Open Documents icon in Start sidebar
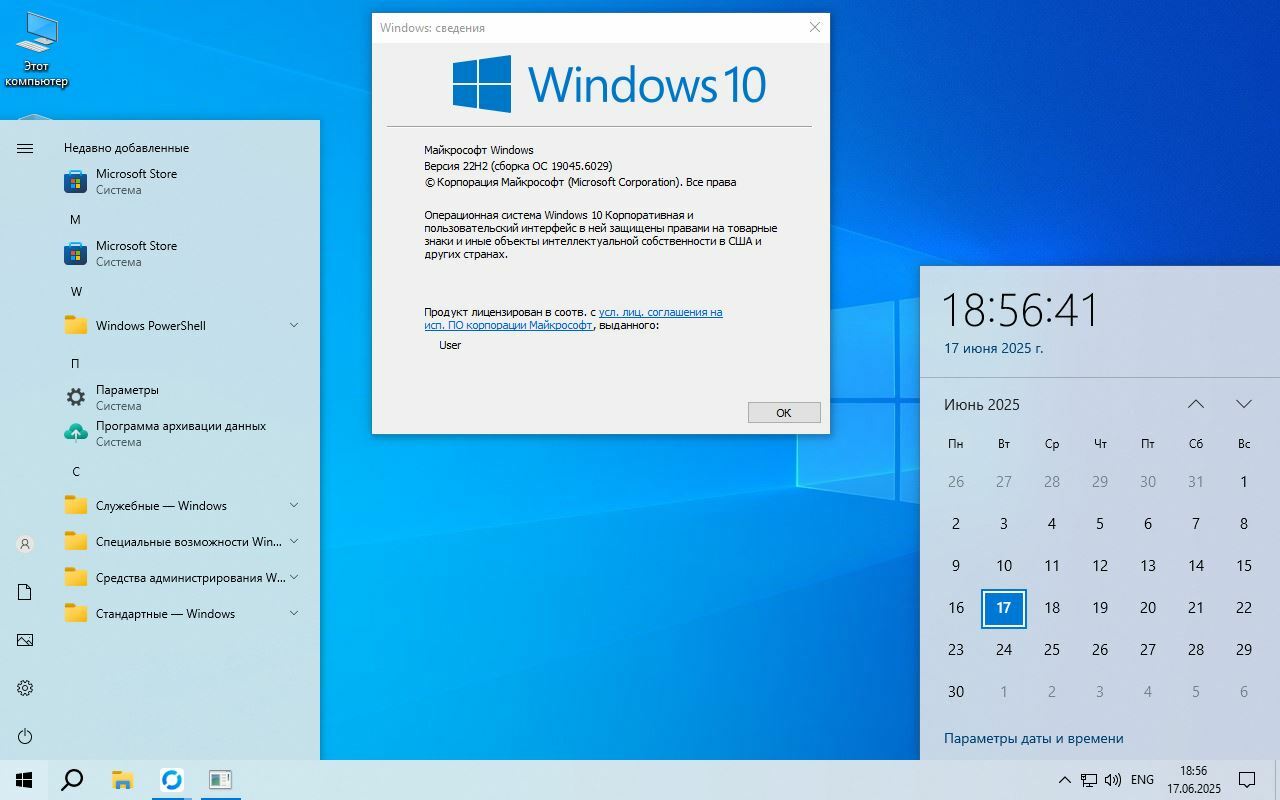 pyautogui.click(x=25, y=592)
